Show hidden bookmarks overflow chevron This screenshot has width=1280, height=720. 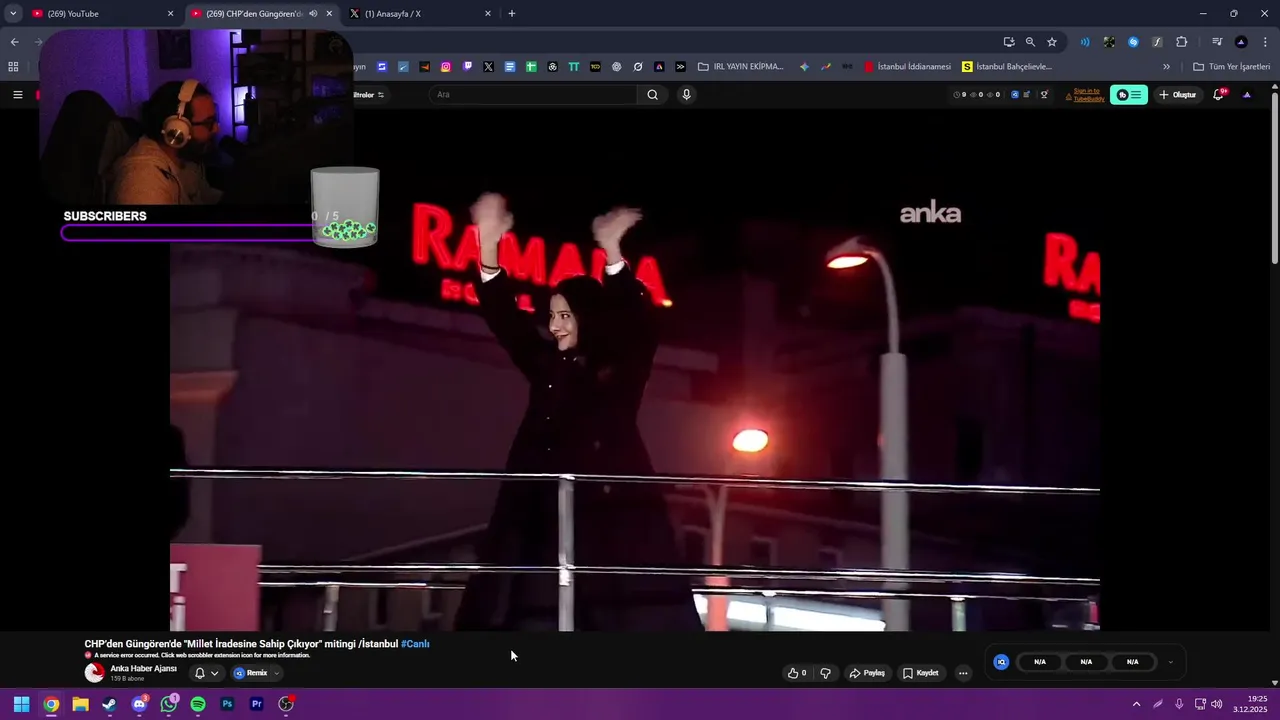click(x=1166, y=67)
